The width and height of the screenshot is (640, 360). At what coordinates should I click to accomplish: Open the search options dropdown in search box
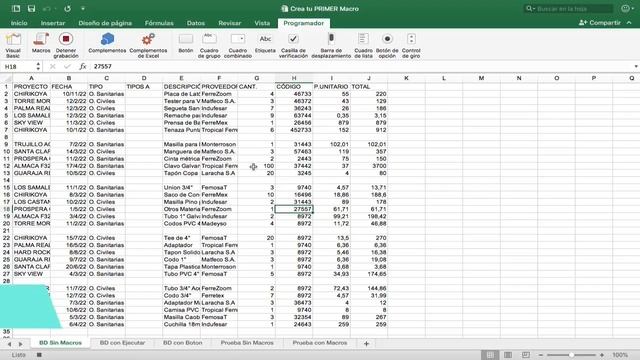tap(530, 9)
